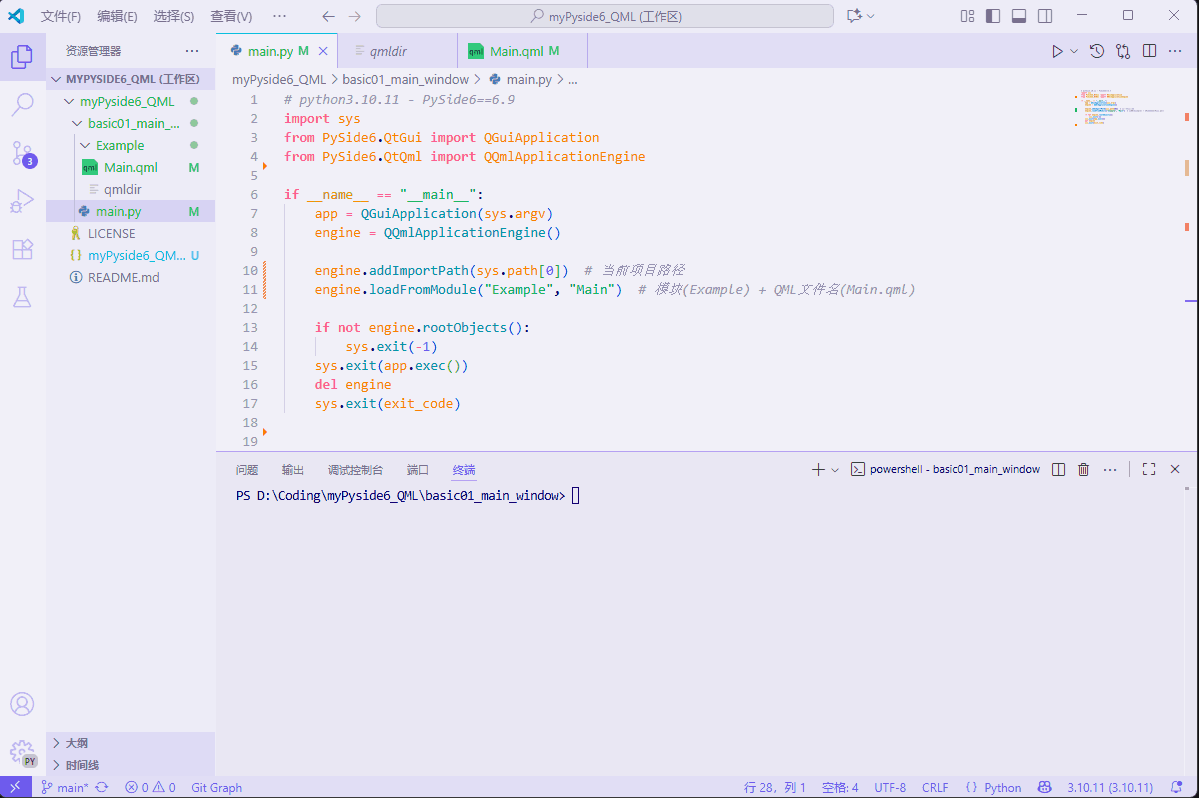Viewport: 1199px width, 798px height.
Task: Open the Accounts menu icon
Action: (x=22, y=704)
